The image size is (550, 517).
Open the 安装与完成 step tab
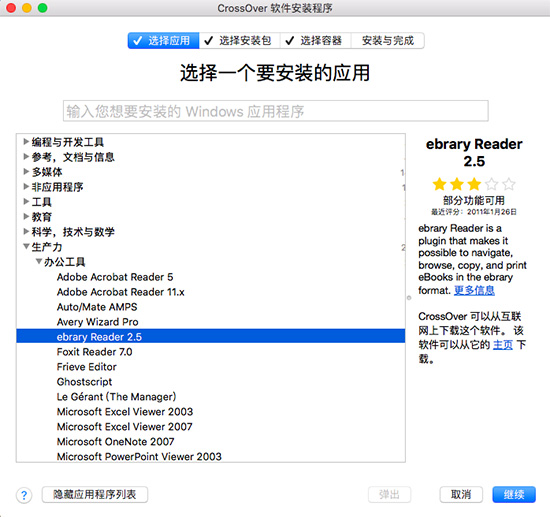coord(388,41)
